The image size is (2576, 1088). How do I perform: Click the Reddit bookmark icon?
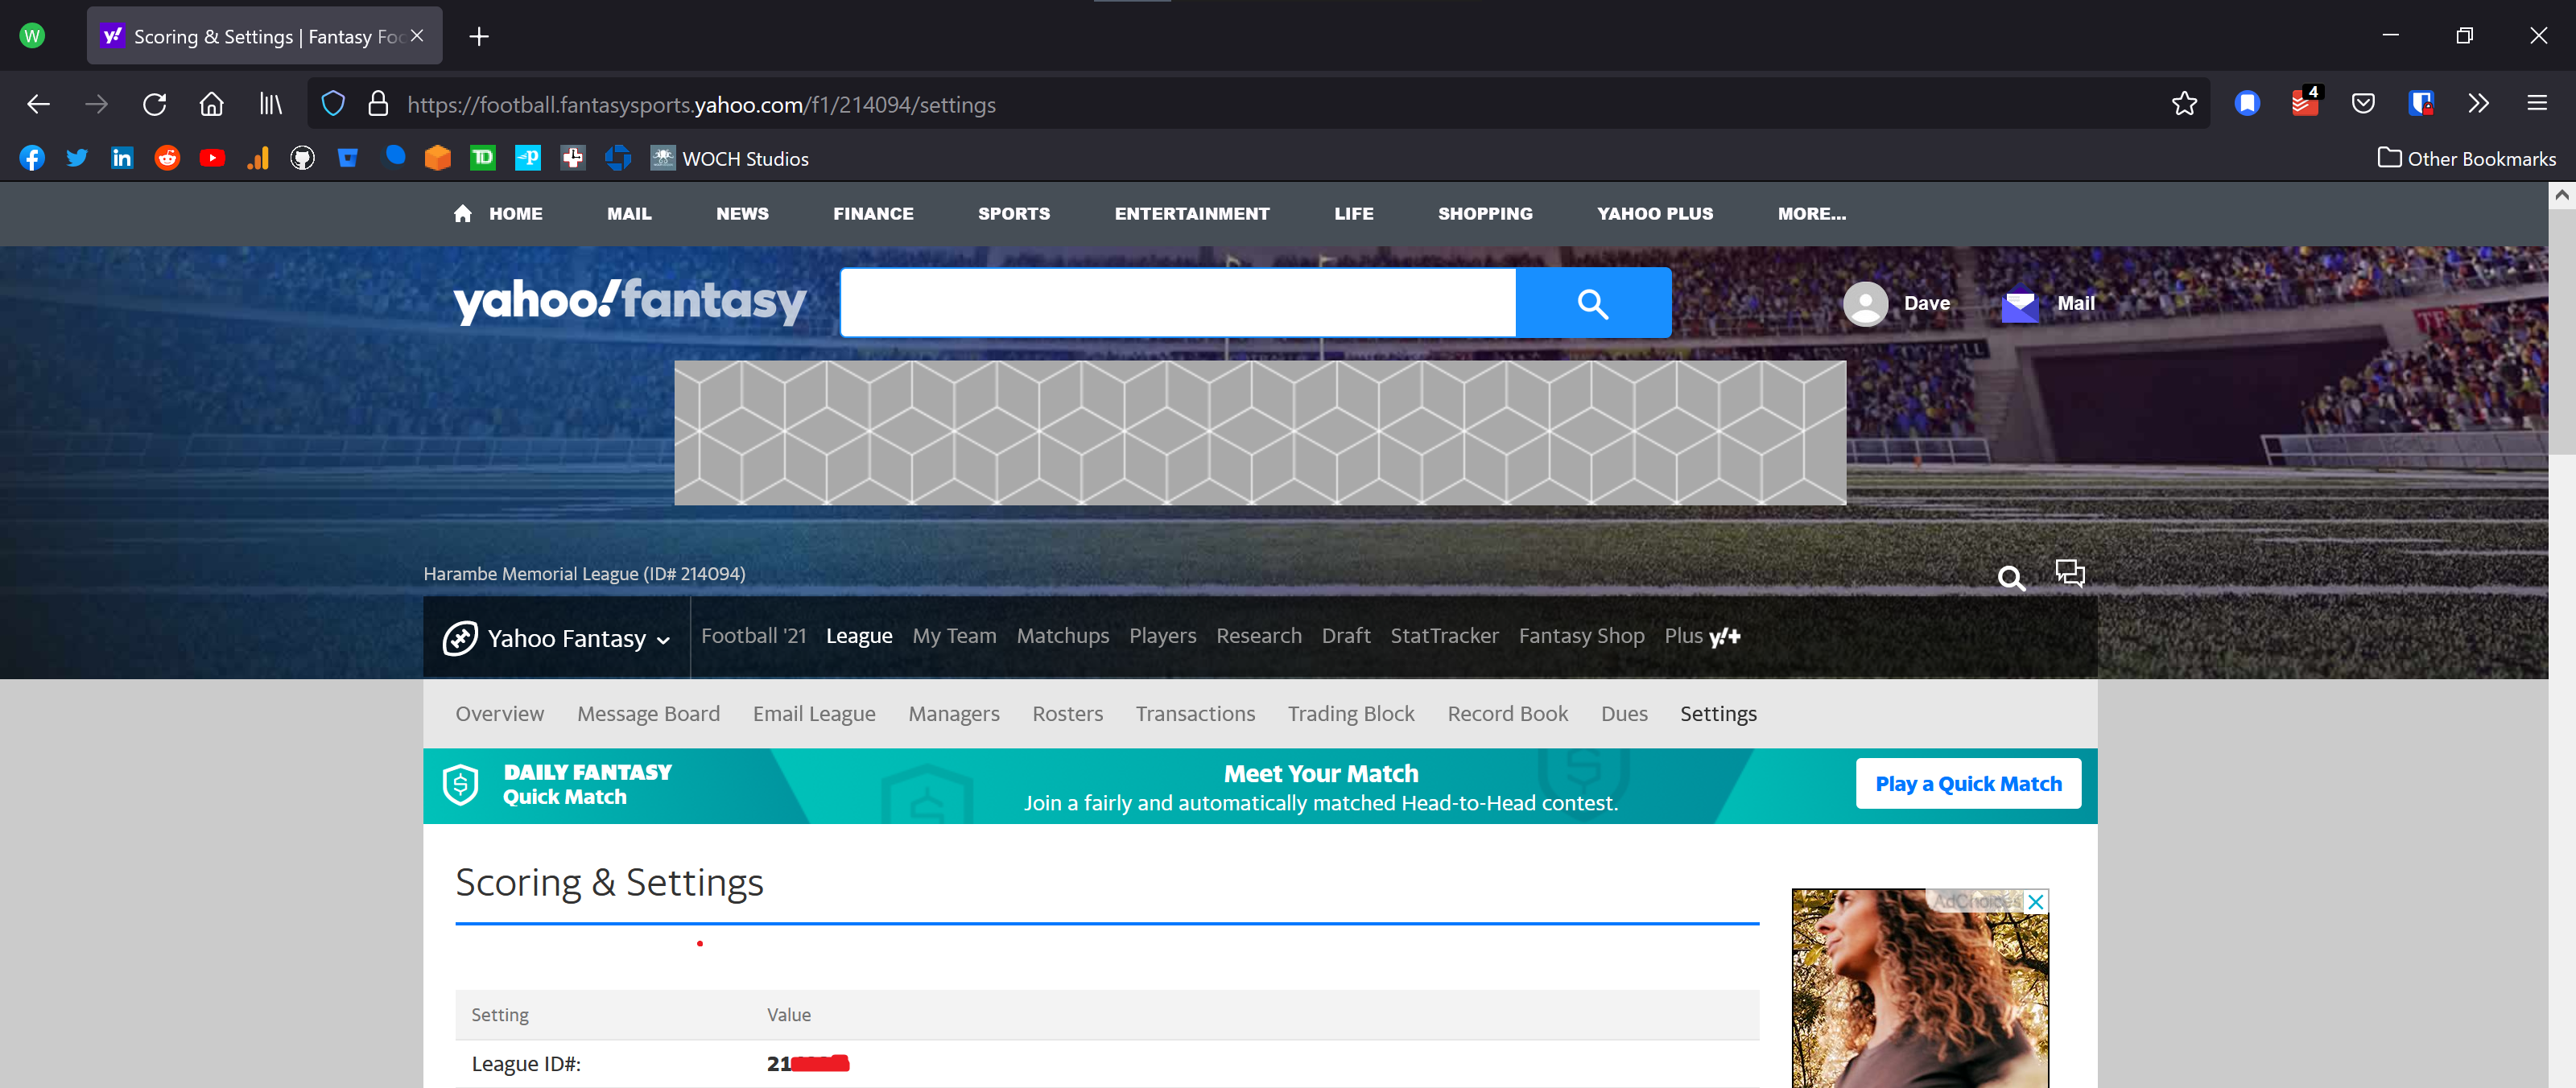click(x=167, y=158)
